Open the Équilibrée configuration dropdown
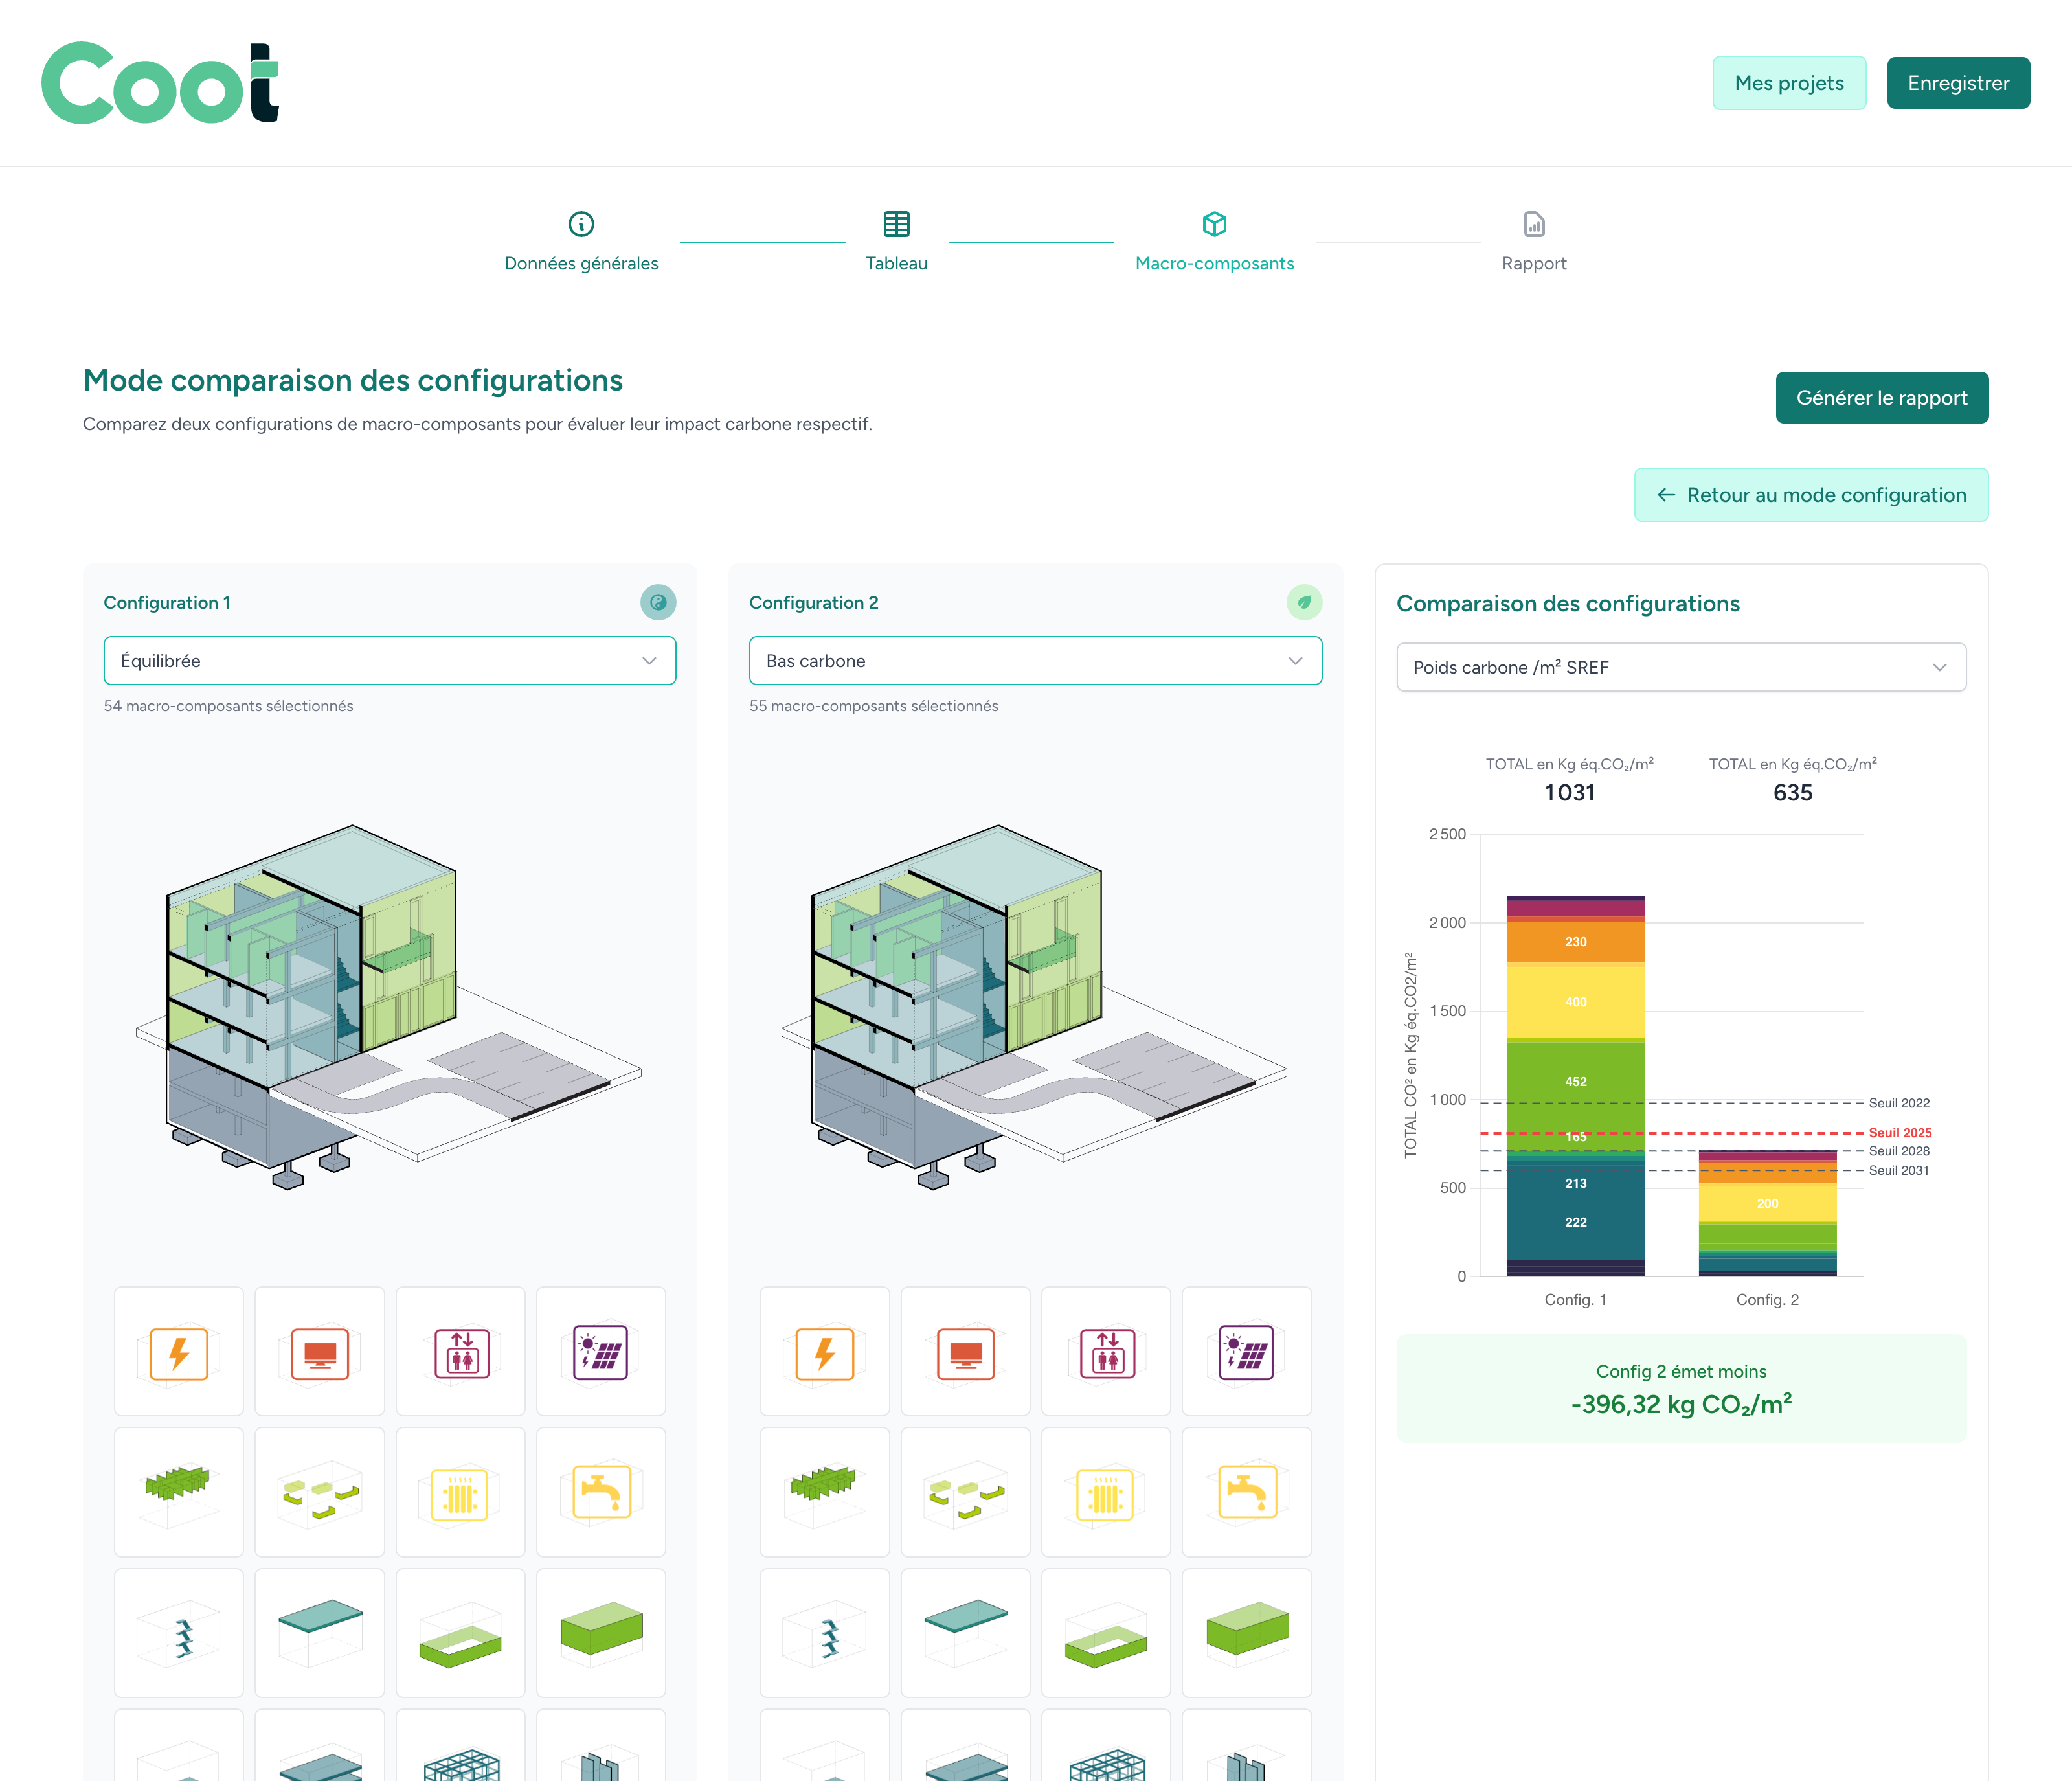This screenshot has height=1781, width=2072. [389, 660]
